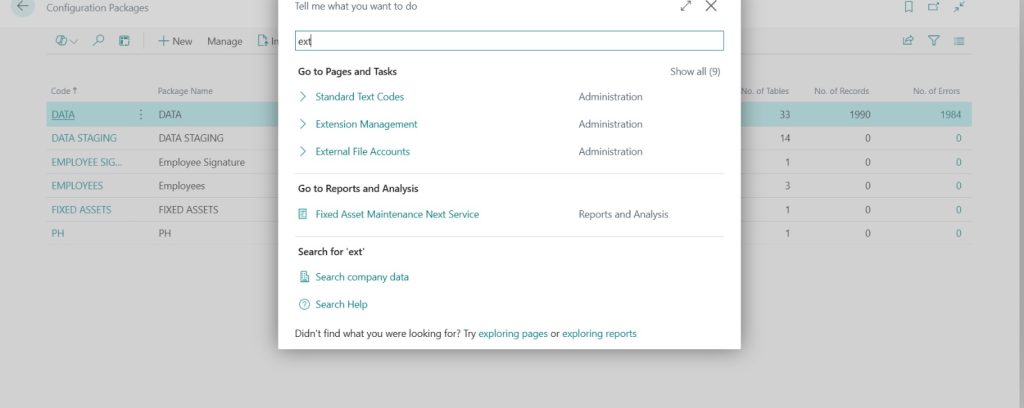This screenshot has height=408, width=1024.
Task: Close the Tell Me search dialog
Action: coord(711,6)
